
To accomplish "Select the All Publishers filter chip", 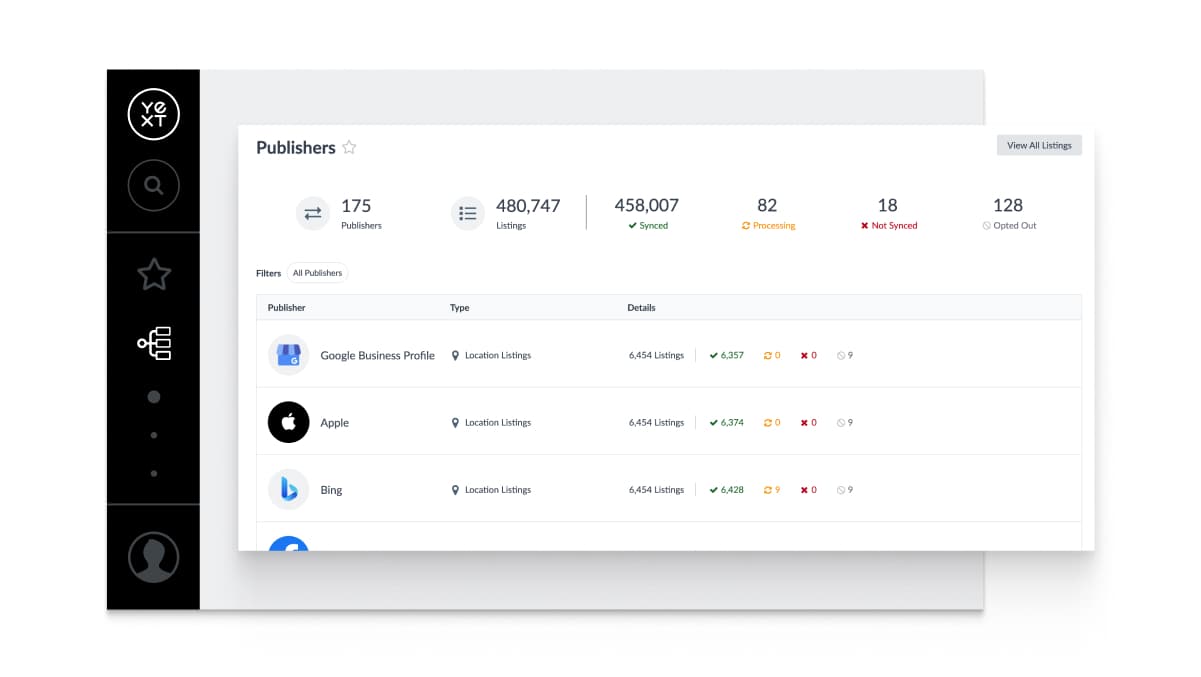I will 317,273.
